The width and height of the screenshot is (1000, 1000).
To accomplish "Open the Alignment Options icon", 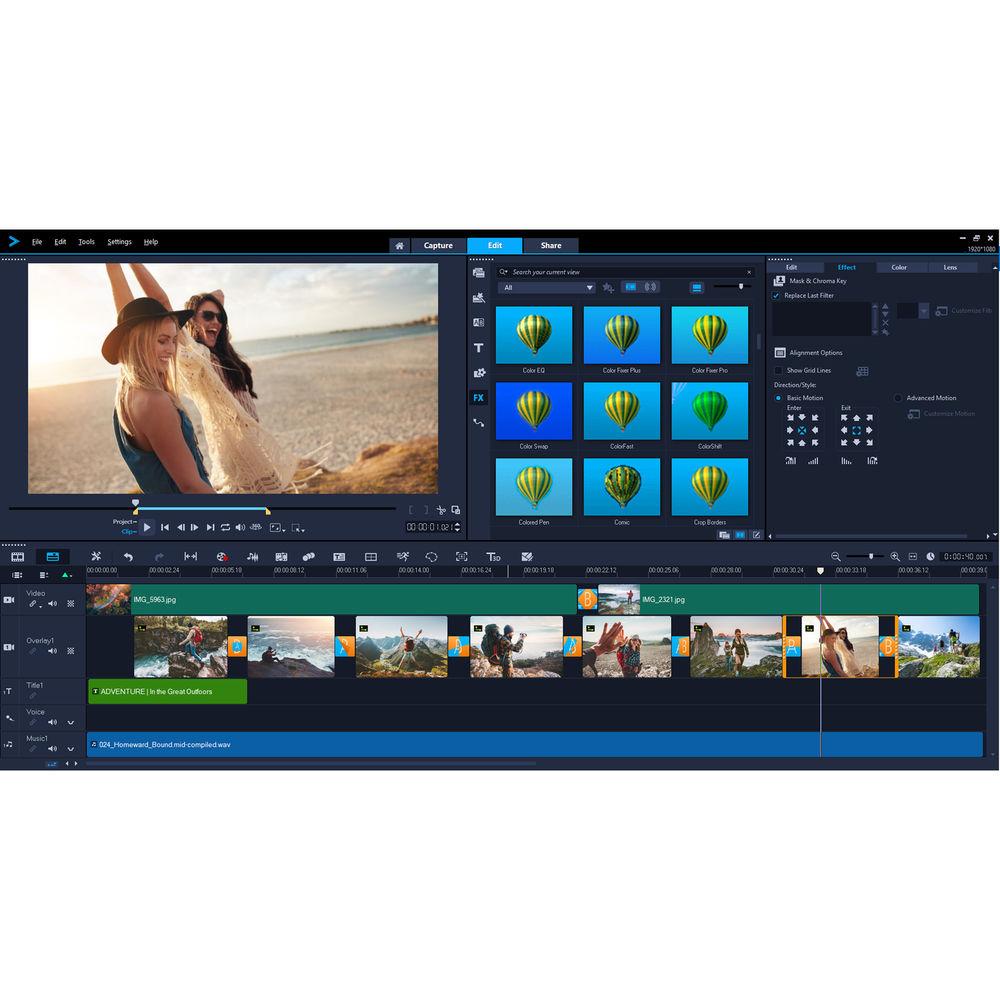I will [780, 353].
